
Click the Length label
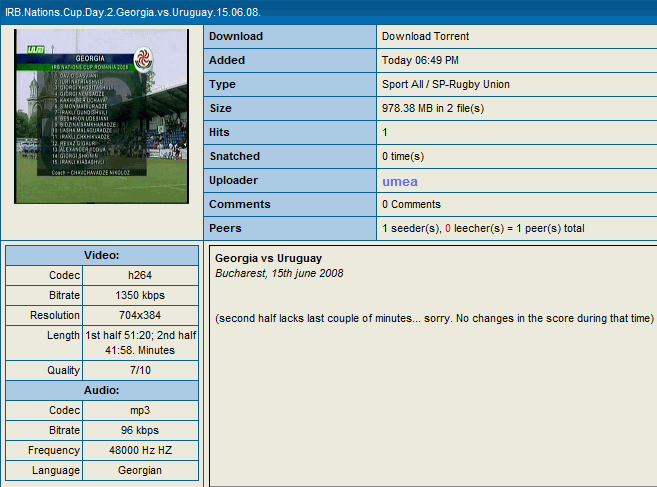click(63, 335)
